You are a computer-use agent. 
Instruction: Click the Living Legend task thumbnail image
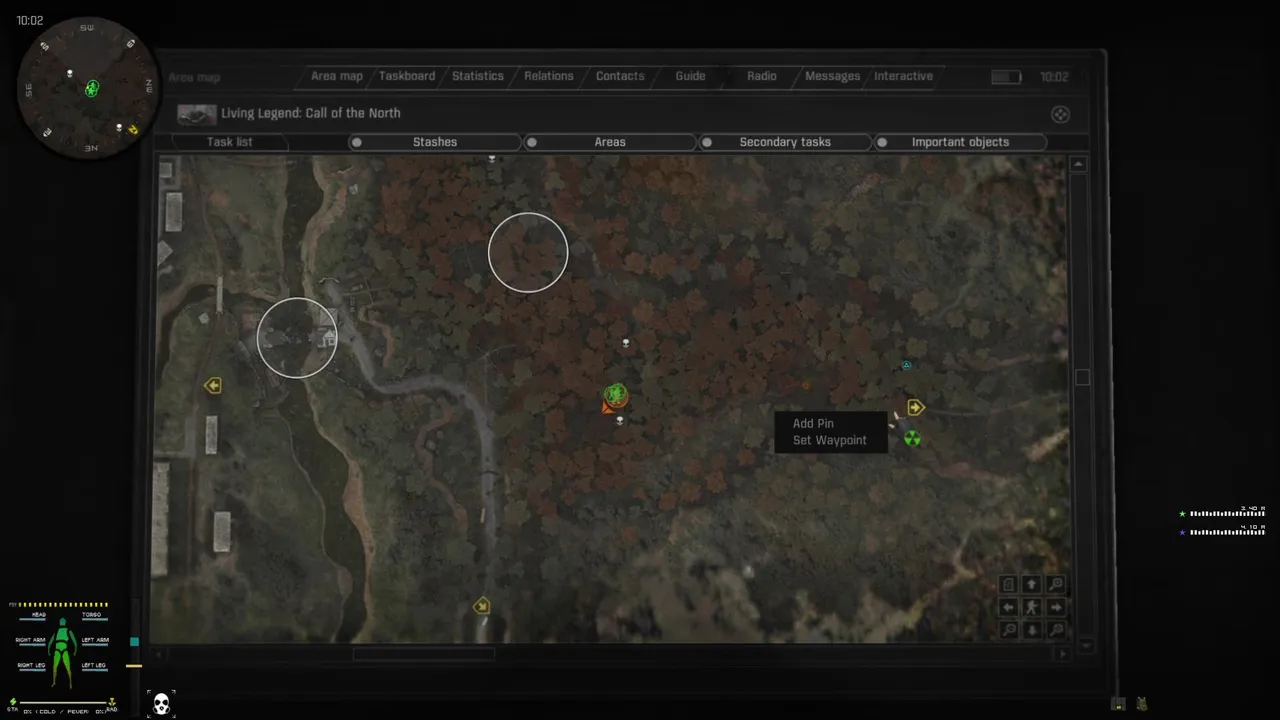point(197,114)
